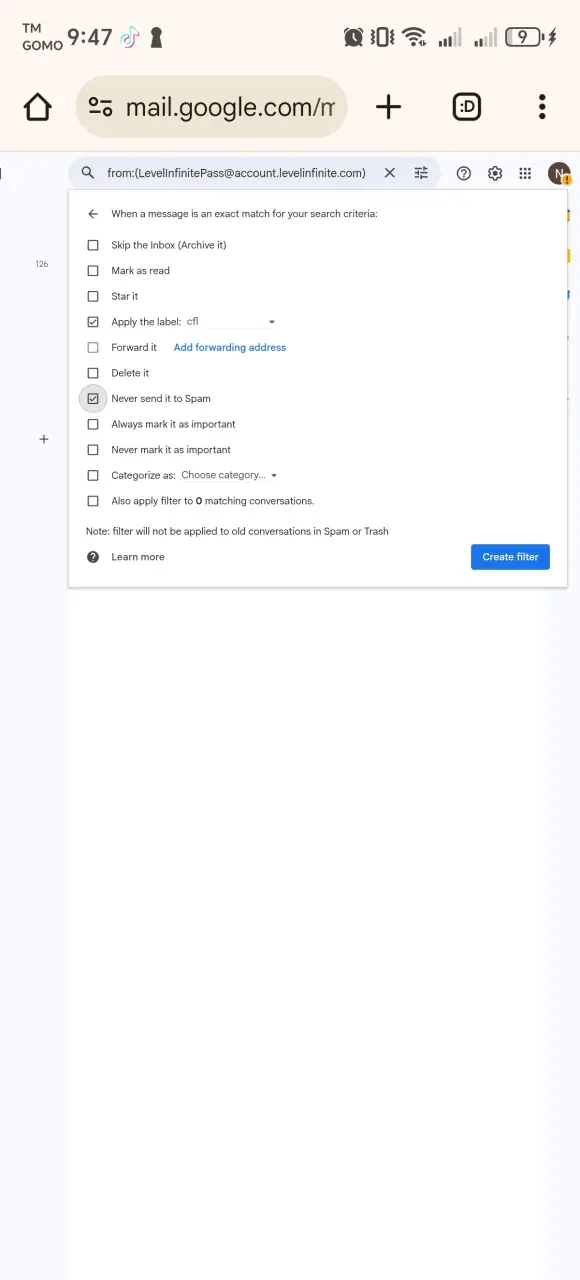Clear the search query with X icon
This screenshot has height=1280, width=580.
[390, 173]
